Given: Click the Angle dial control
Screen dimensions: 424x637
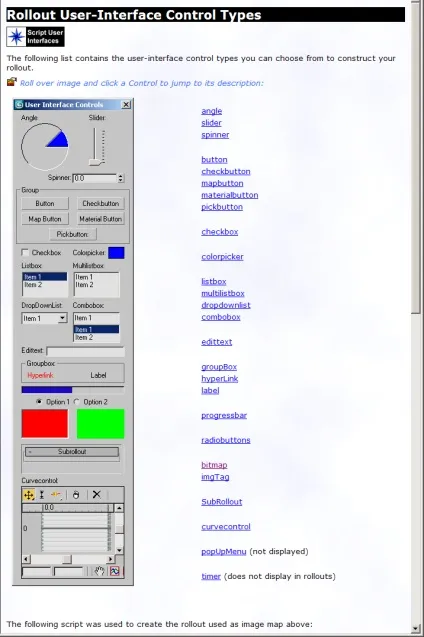Looking at the screenshot, I should 45,147.
